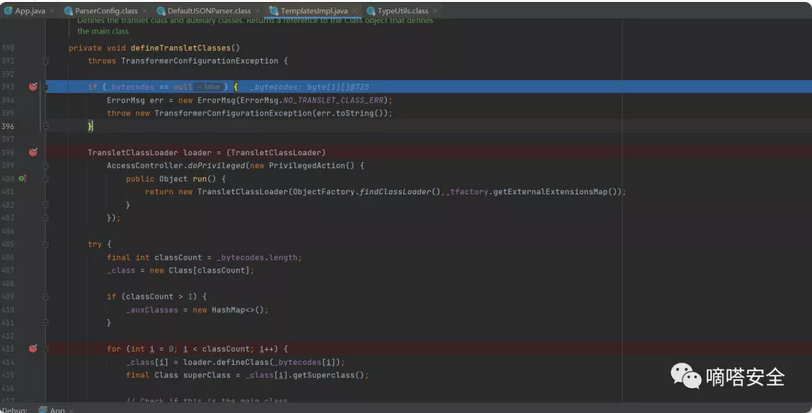The width and height of the screenshot is (812, 413).
Task: Collapse the if block fold at line 393
Action: [46, 87]
